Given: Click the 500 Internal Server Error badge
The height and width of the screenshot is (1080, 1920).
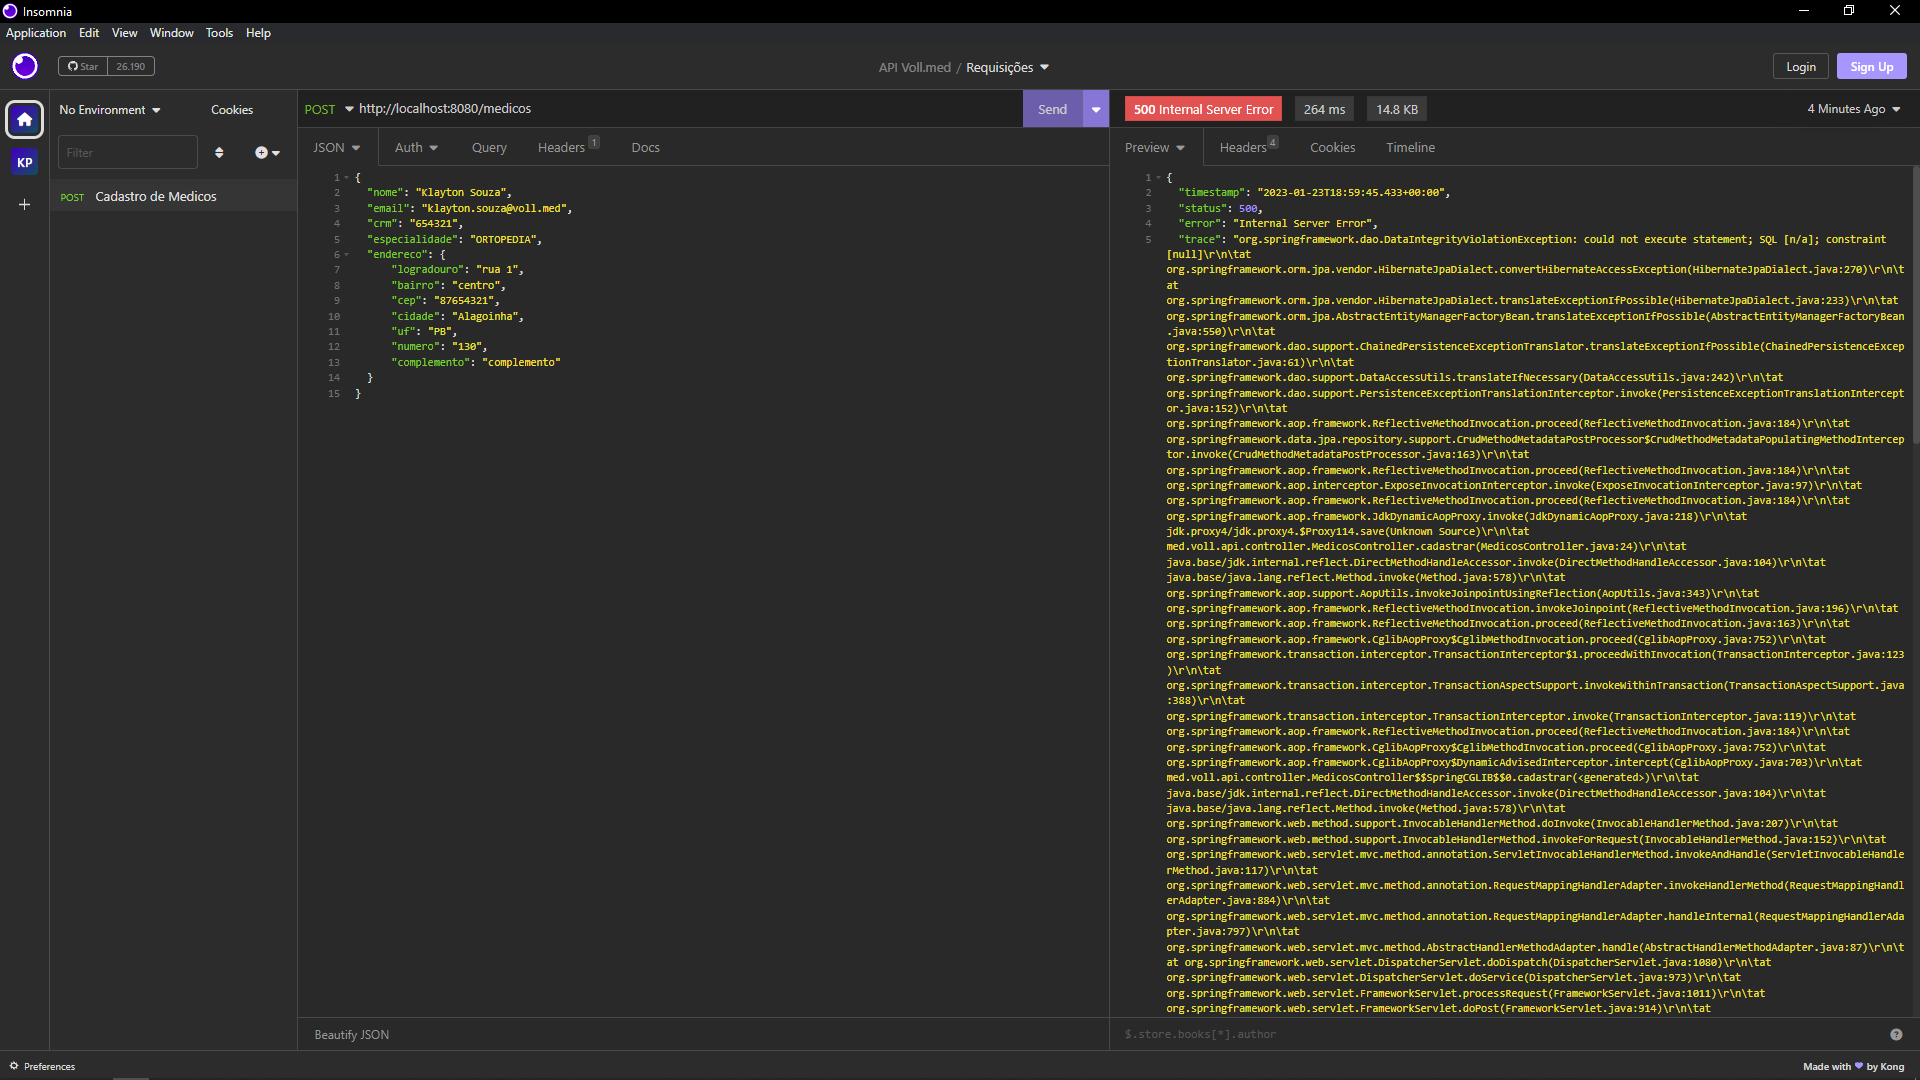Looking at the screenshot, I should coord(1203,109).
